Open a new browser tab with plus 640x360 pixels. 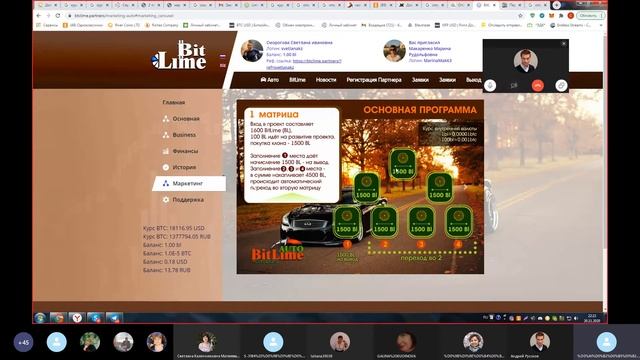556,5
